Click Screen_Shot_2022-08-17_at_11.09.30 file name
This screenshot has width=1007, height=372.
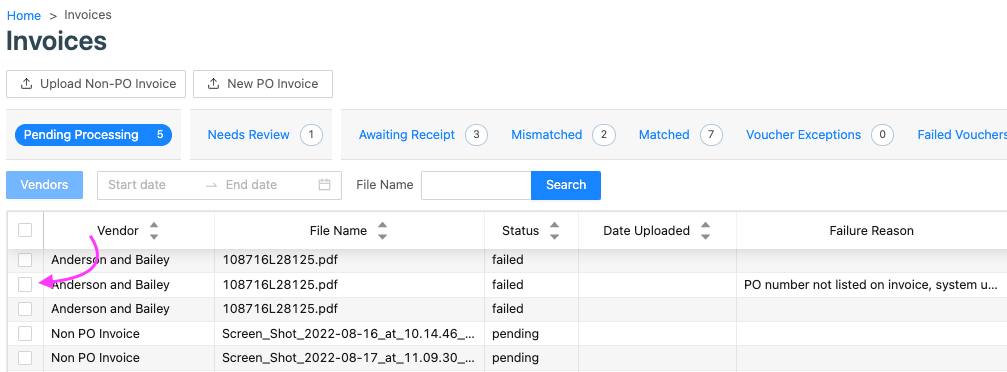tap(350, 358)
